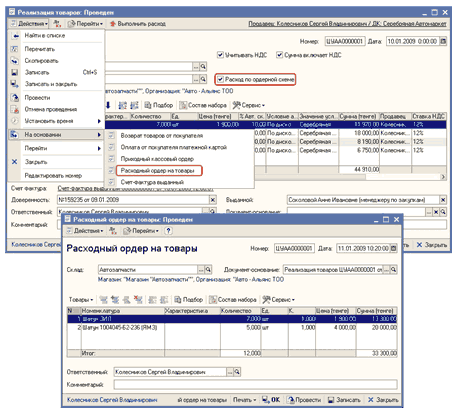Select Расходный ордер на товары menu item
Image resolution: width=458 pixels, height=413 pixels.
pos(157,170)
